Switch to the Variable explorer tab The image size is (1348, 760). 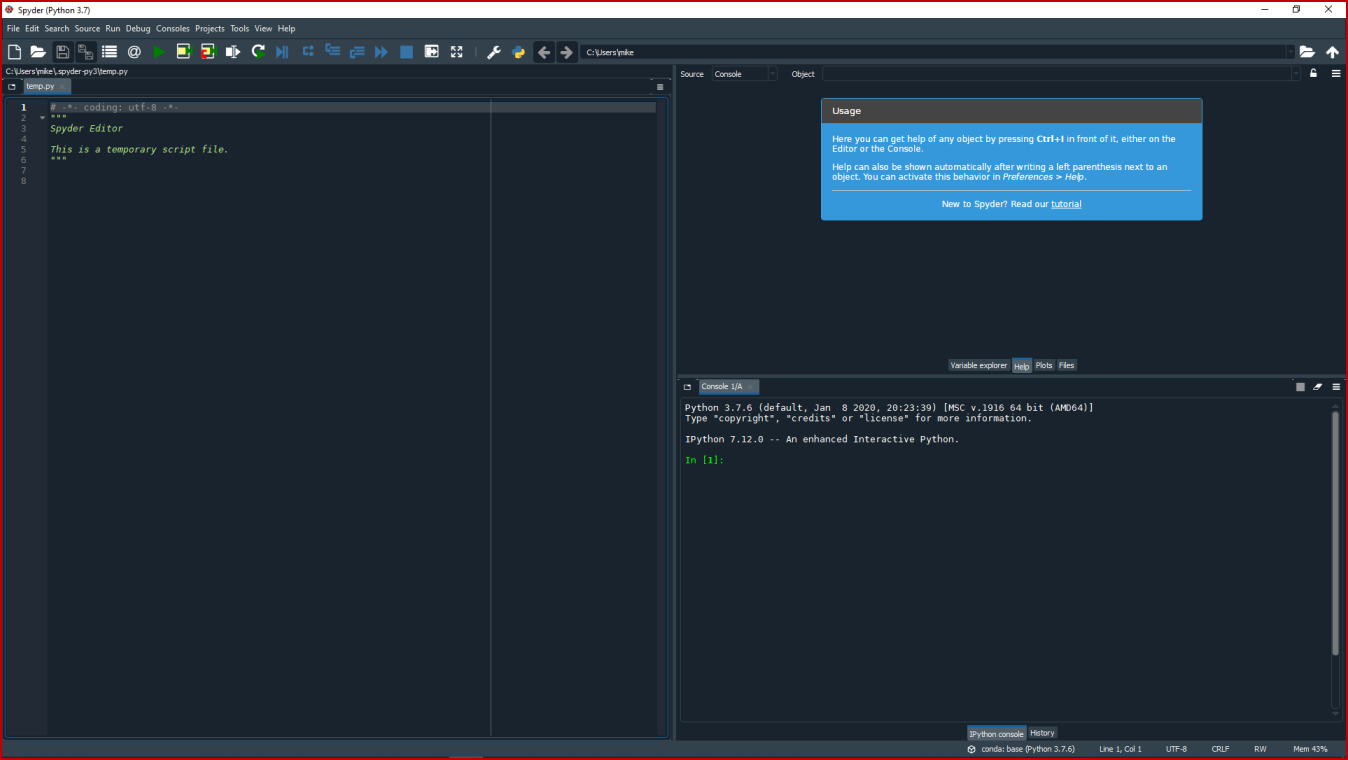point(979,365)
